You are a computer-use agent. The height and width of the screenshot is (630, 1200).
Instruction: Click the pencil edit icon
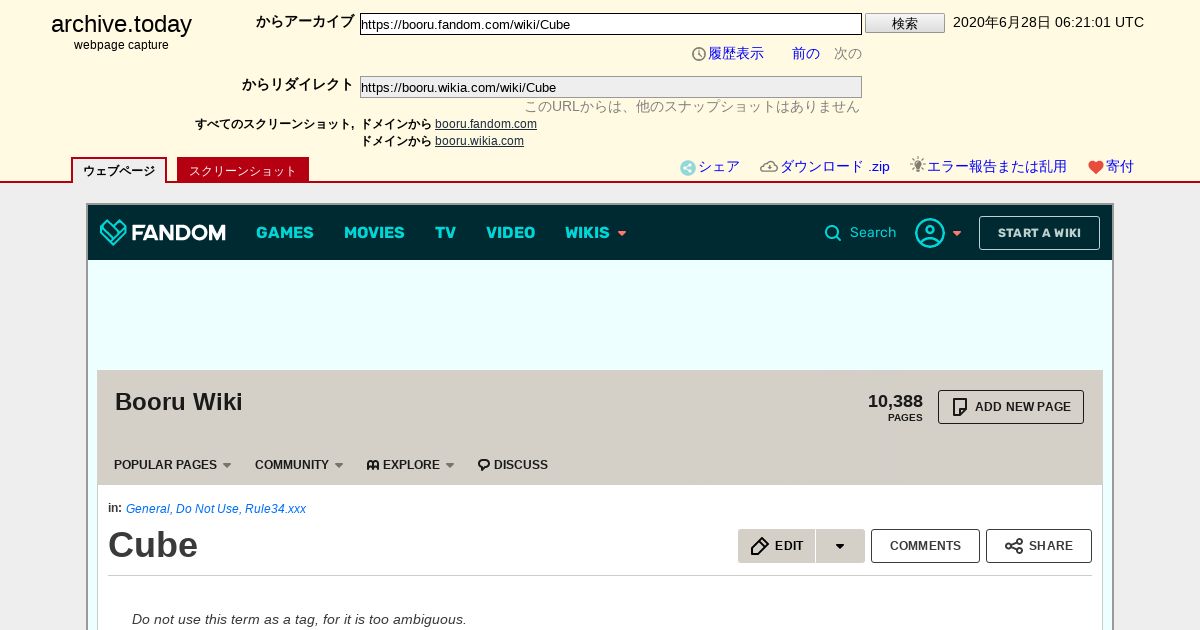click(760, 546)
